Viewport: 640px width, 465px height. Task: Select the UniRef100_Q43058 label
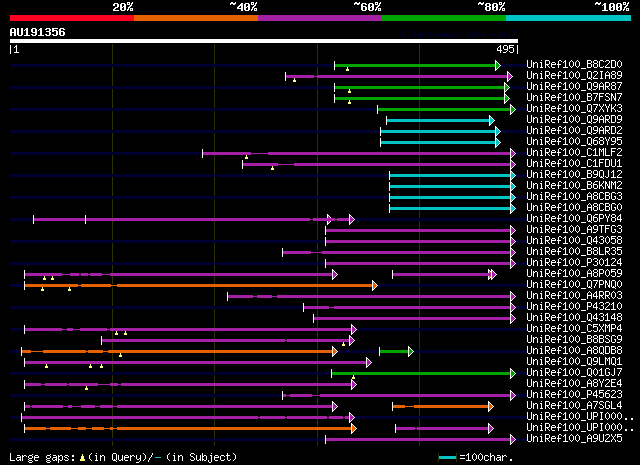[574, 240]
